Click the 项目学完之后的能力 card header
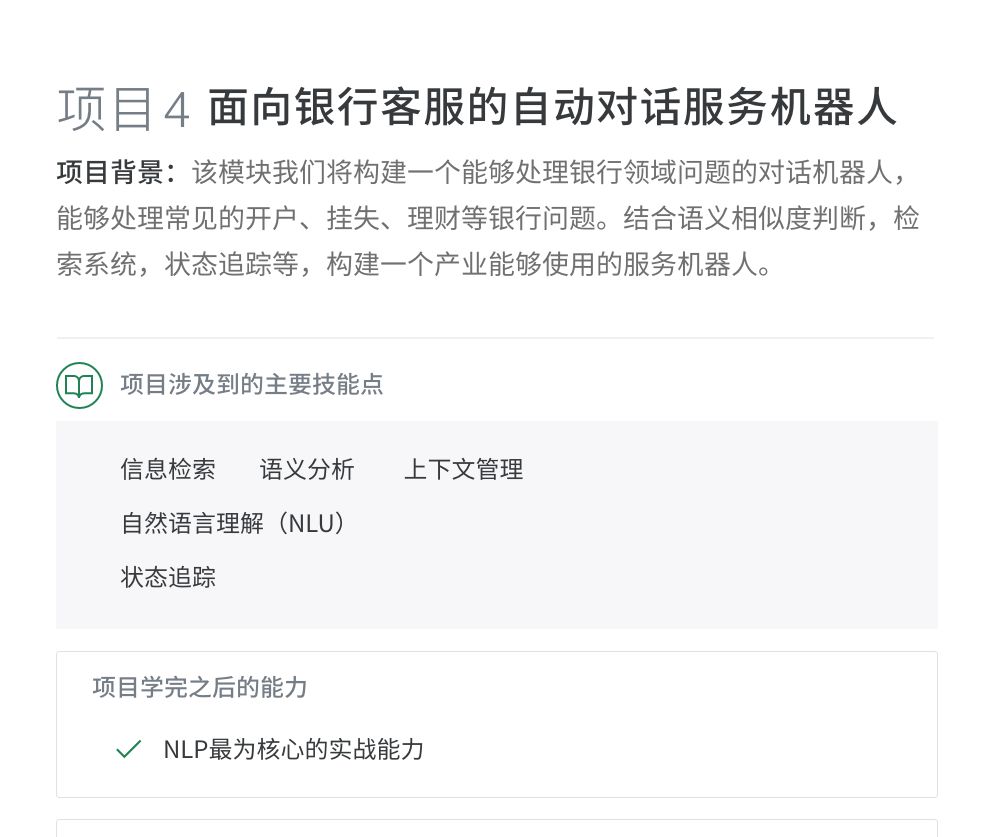Image resolution: width=1000 pixels, height=837 pixels. coord(200,687)
